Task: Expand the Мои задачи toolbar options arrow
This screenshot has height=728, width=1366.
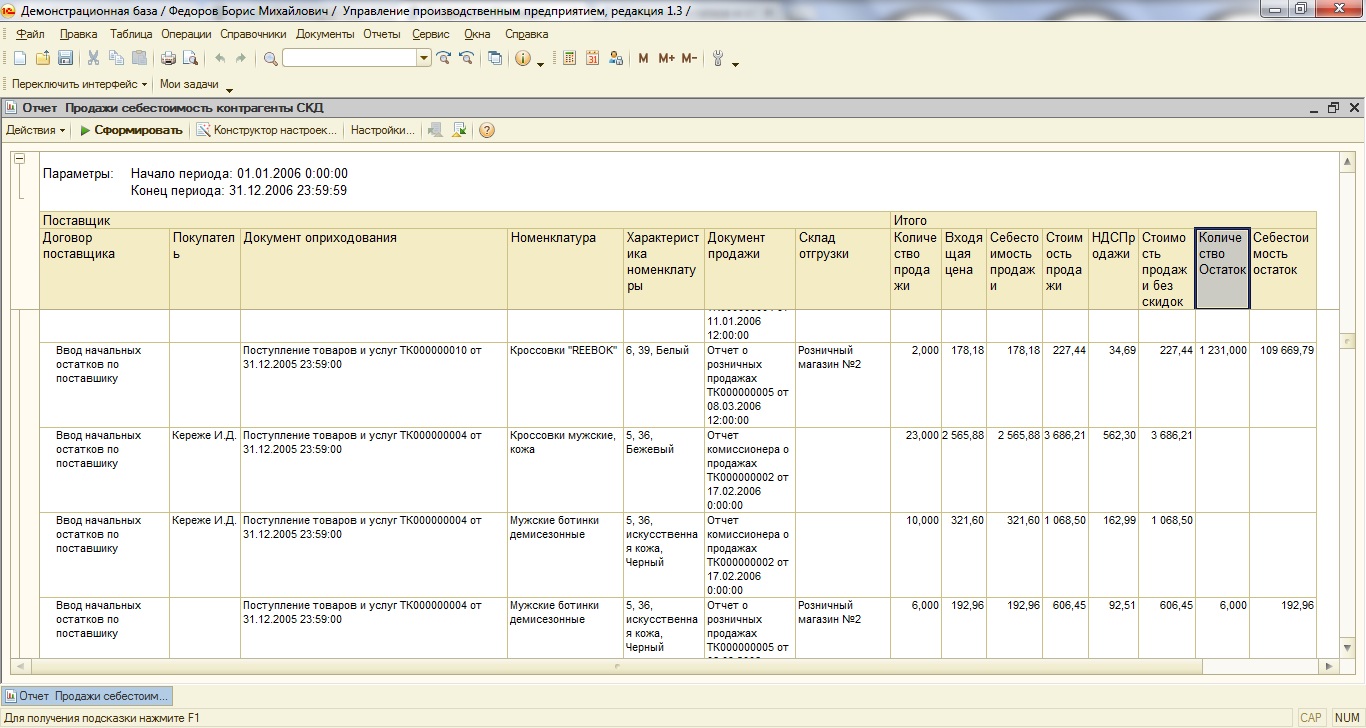Action: [229, 90]
